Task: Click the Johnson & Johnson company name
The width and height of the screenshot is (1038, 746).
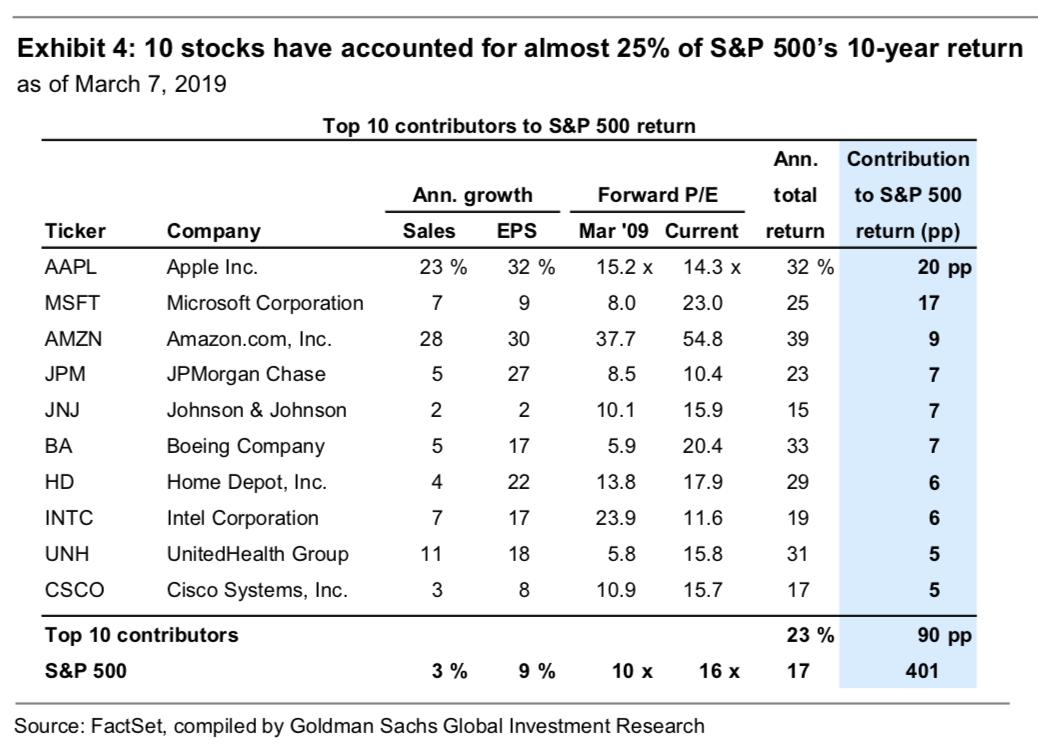Action: [x=257, y=410]
